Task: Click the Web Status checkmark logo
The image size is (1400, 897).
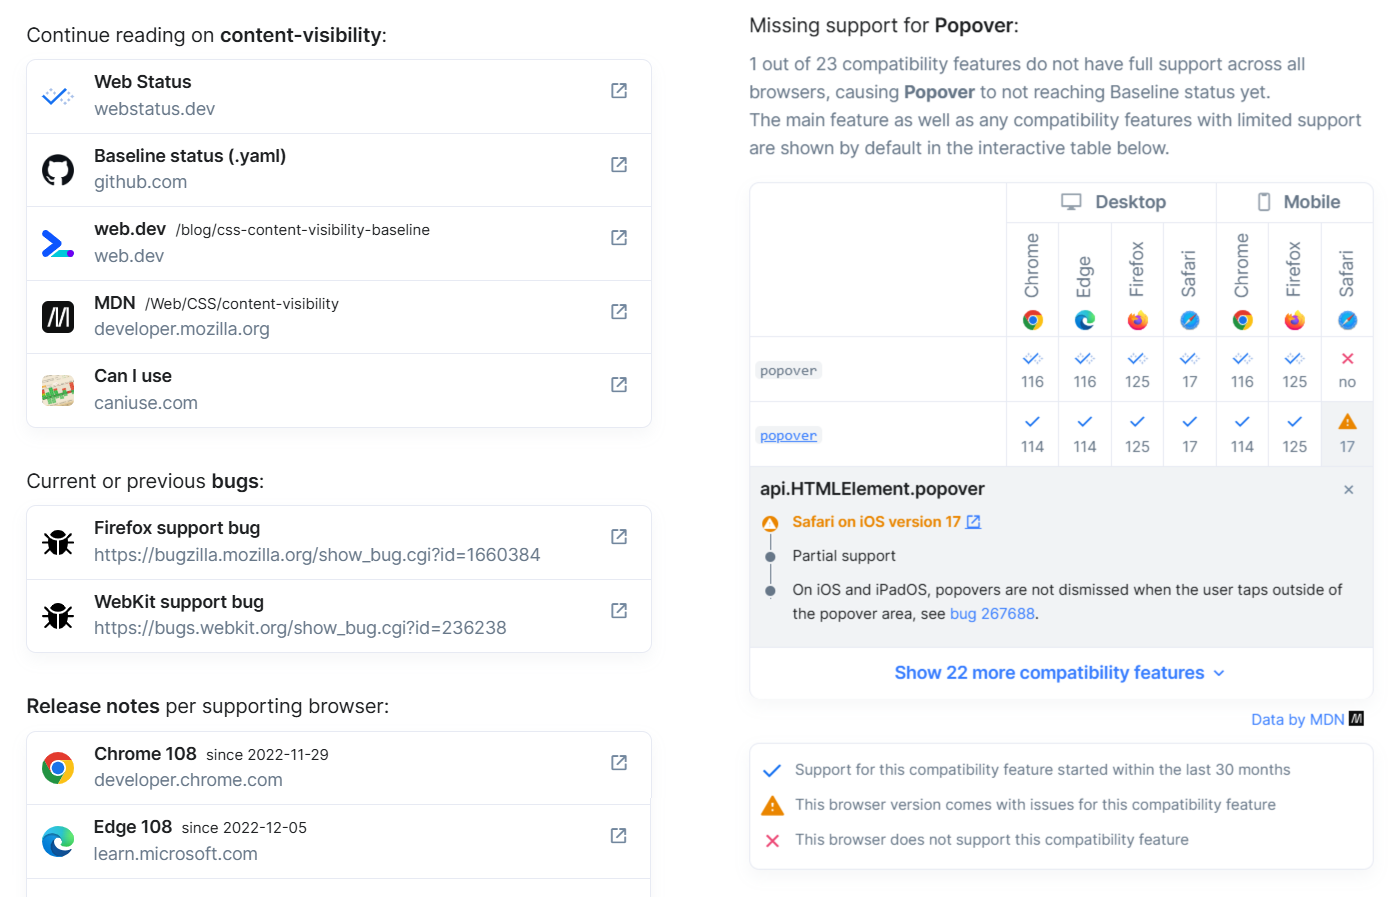Action: pyautogui.click(x=57, y=94)
